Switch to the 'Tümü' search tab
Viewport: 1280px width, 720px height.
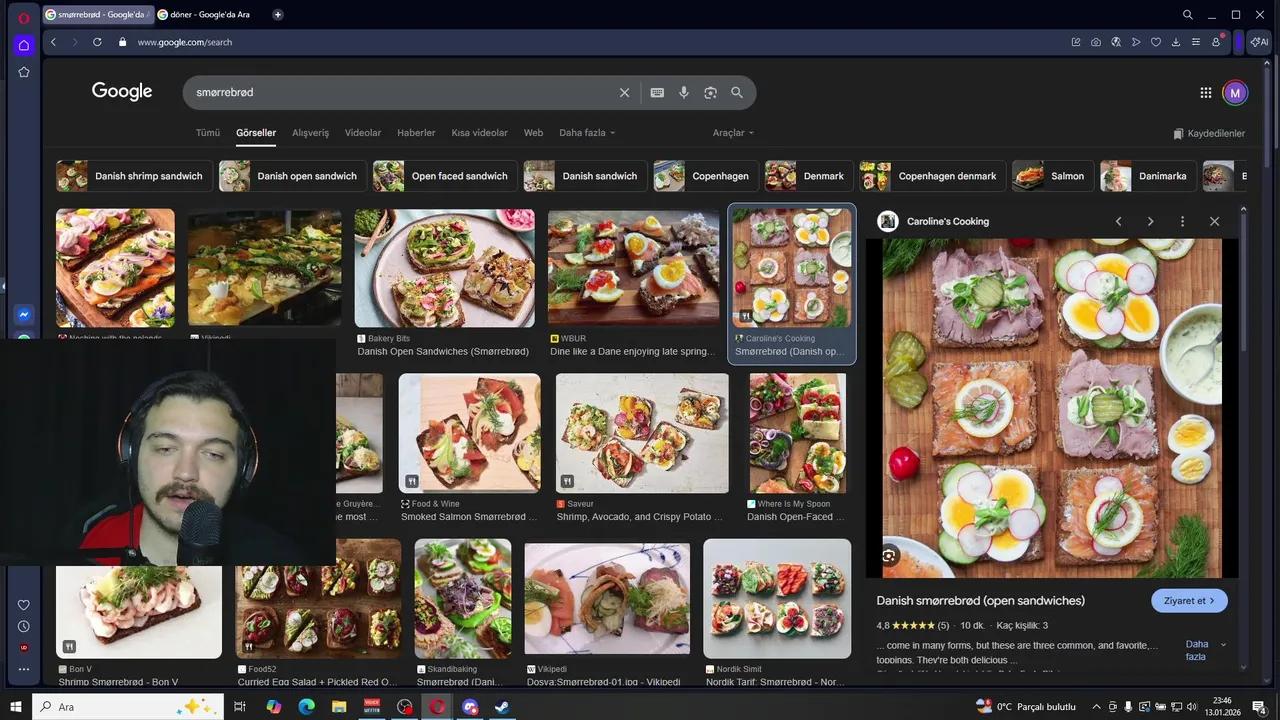click(x=208, y=133)
